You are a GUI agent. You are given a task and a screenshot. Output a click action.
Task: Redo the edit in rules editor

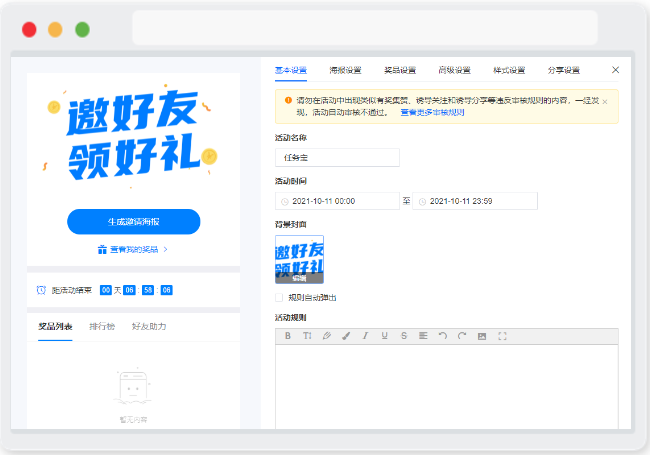(462, 336)
